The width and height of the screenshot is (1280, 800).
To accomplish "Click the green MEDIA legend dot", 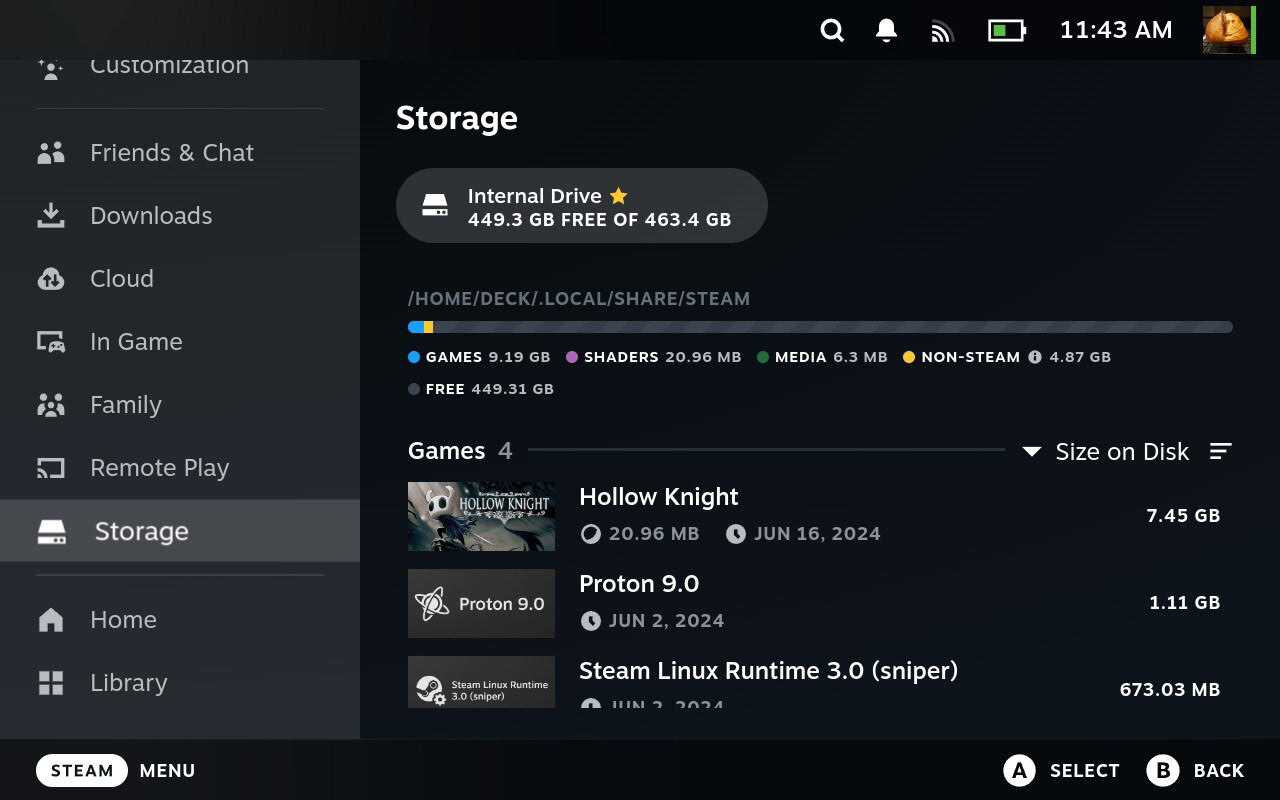I will tap(763, 357).
